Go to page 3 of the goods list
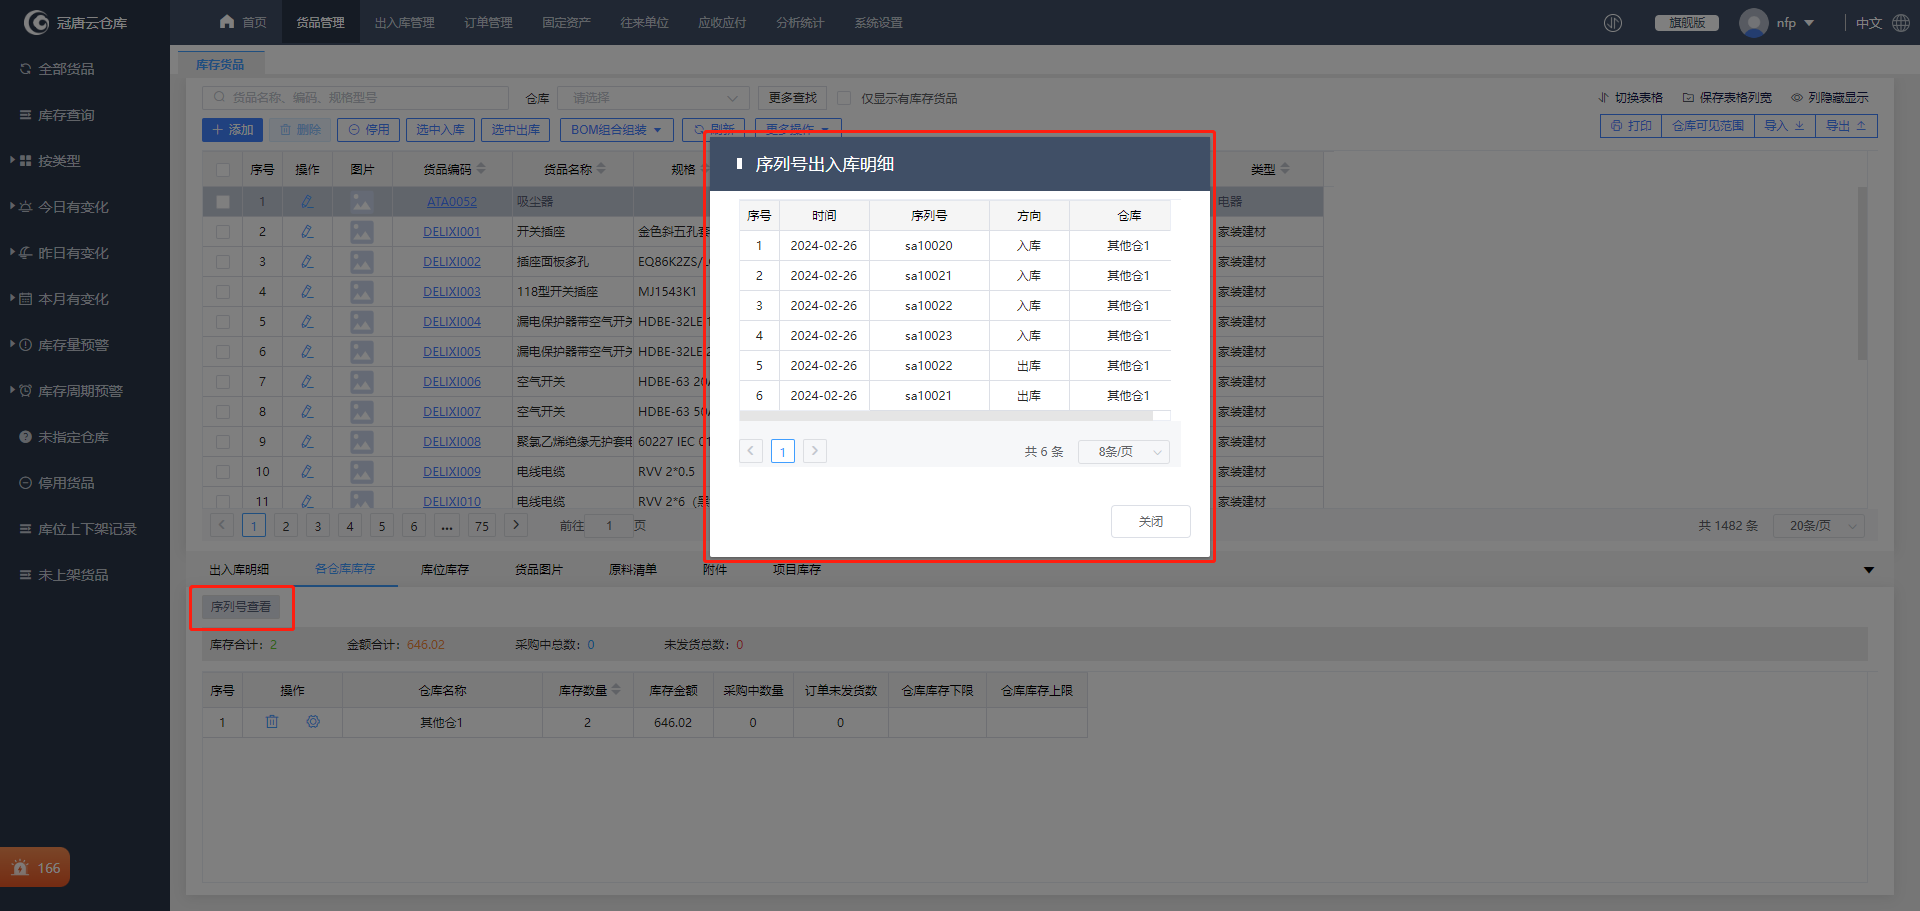Viewport: 1920px width, 911px height. point(318,526)
